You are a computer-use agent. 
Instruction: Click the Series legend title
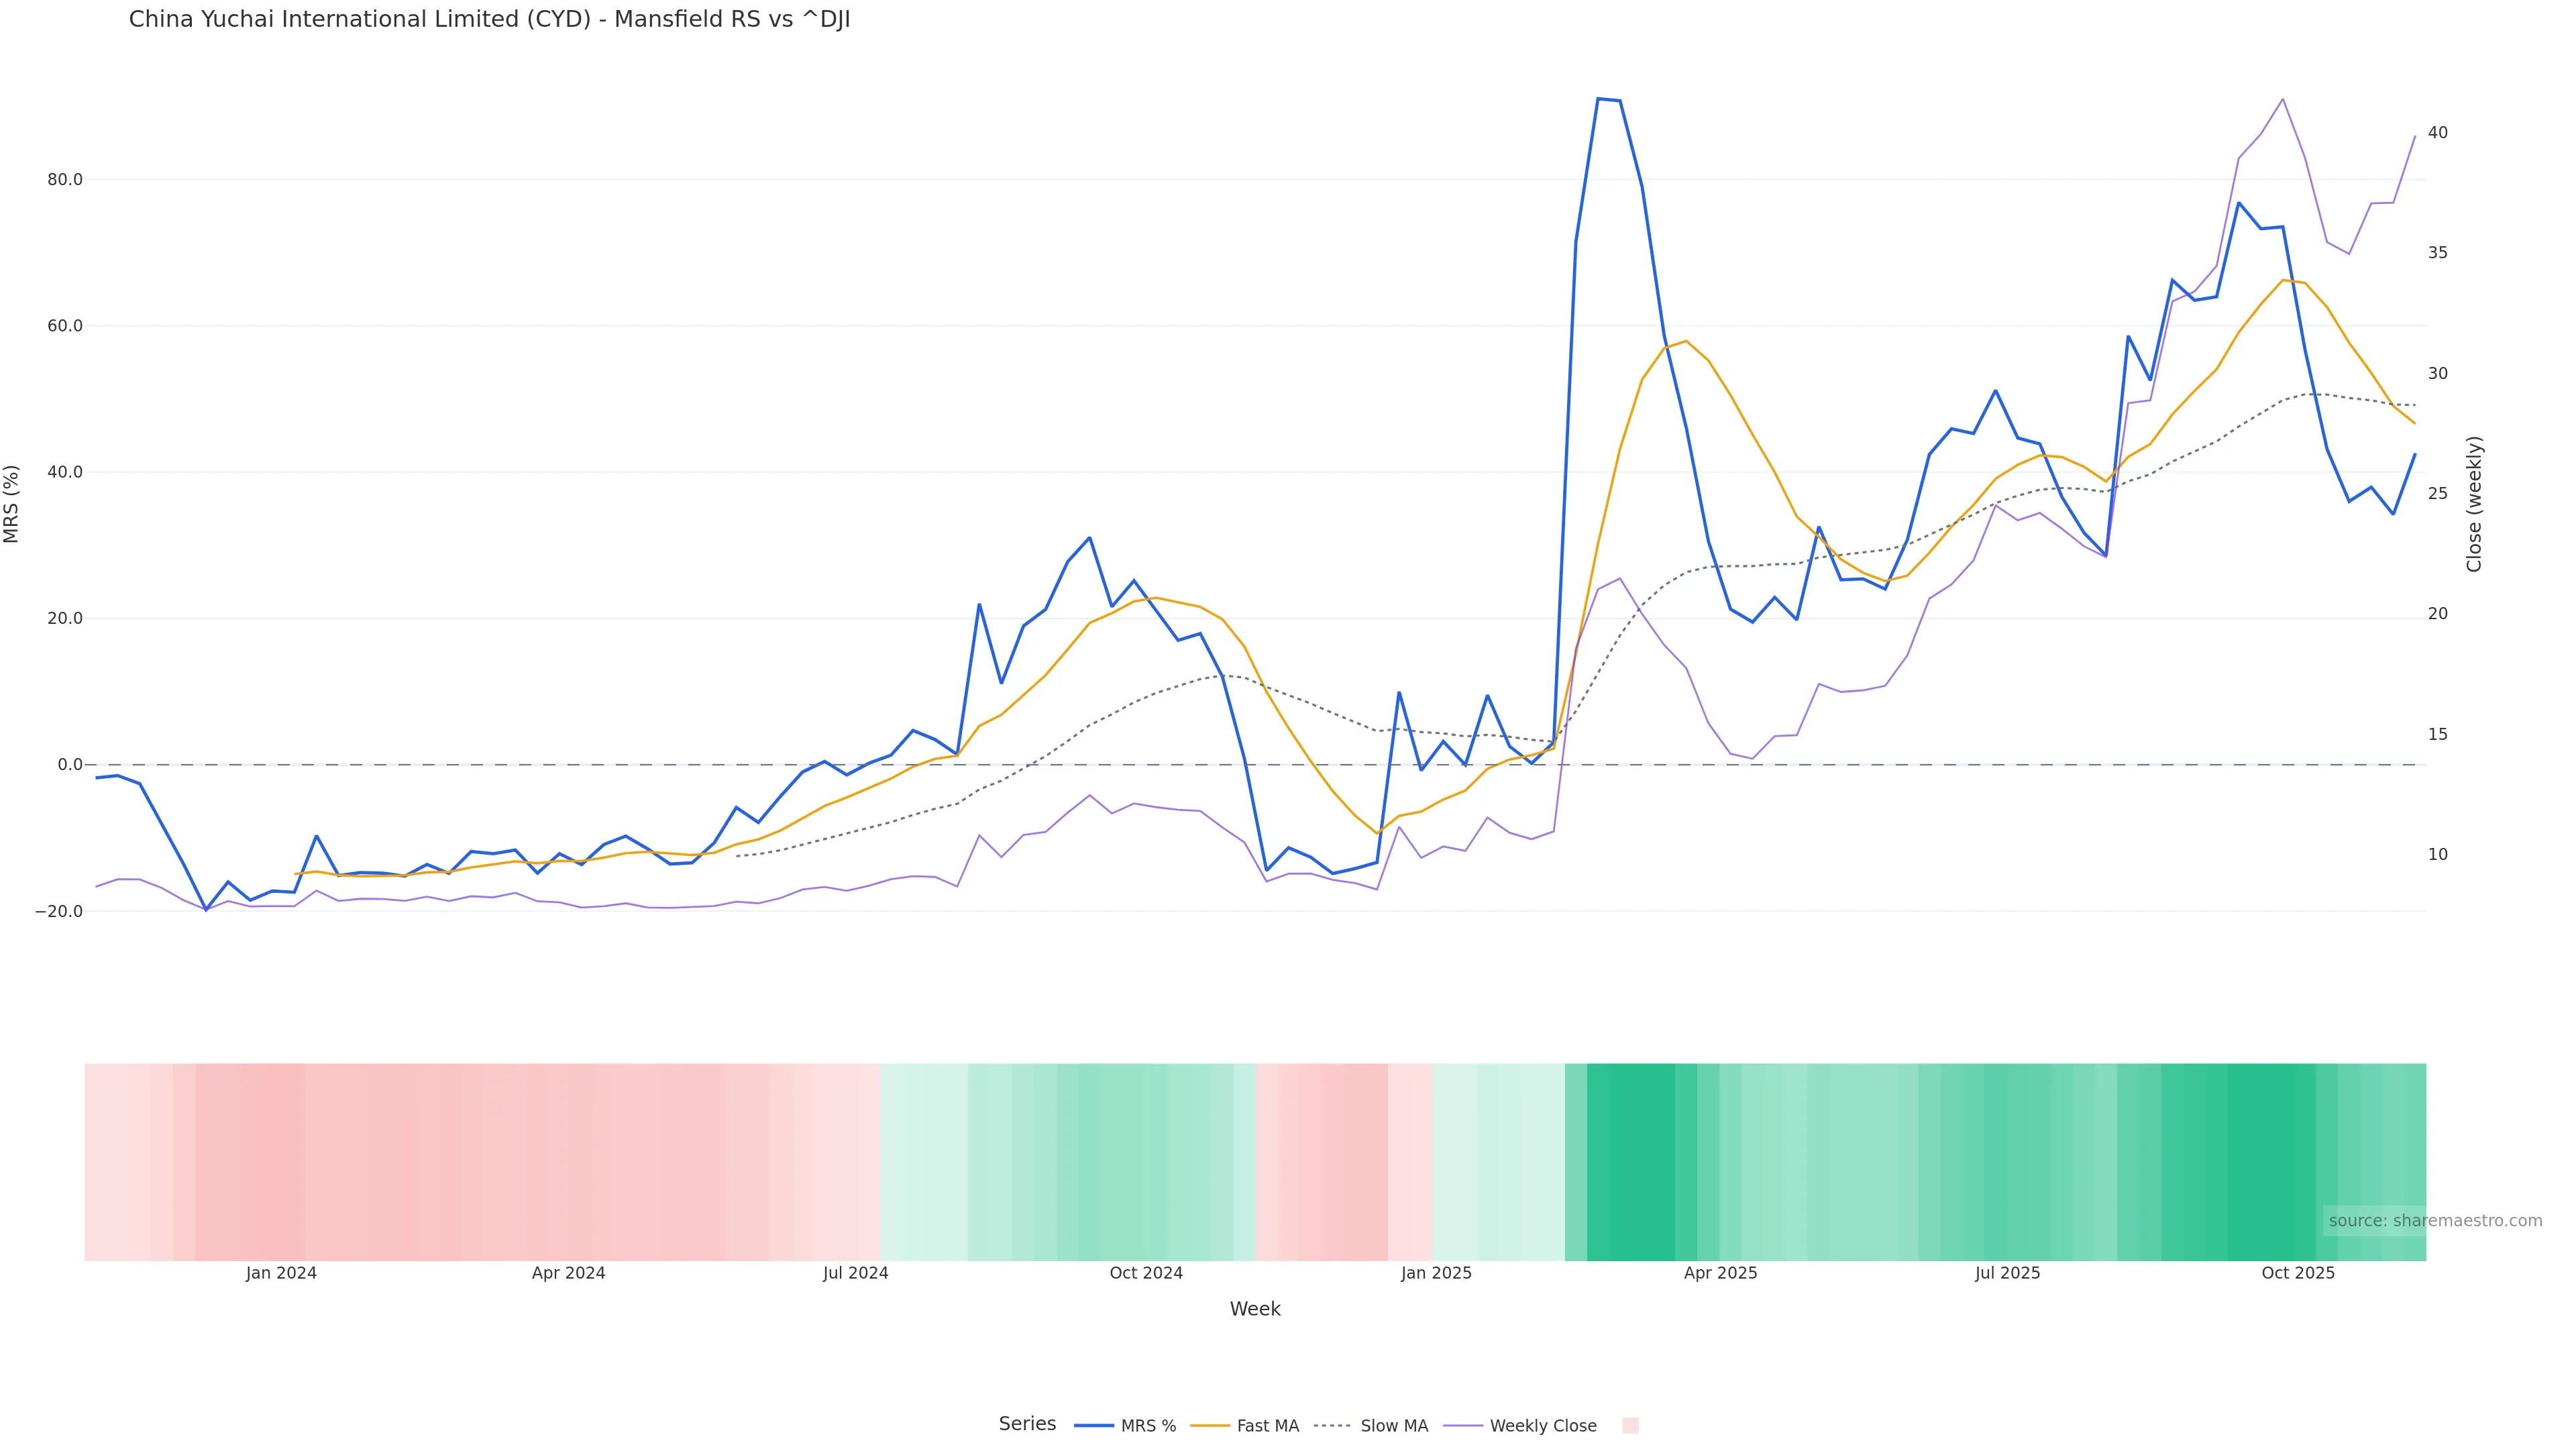1027,1424
